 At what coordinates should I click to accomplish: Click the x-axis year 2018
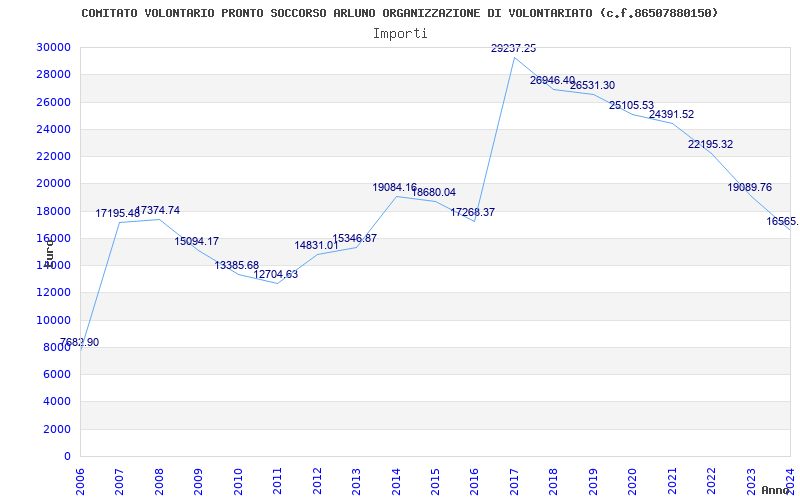tap(554, 481)
